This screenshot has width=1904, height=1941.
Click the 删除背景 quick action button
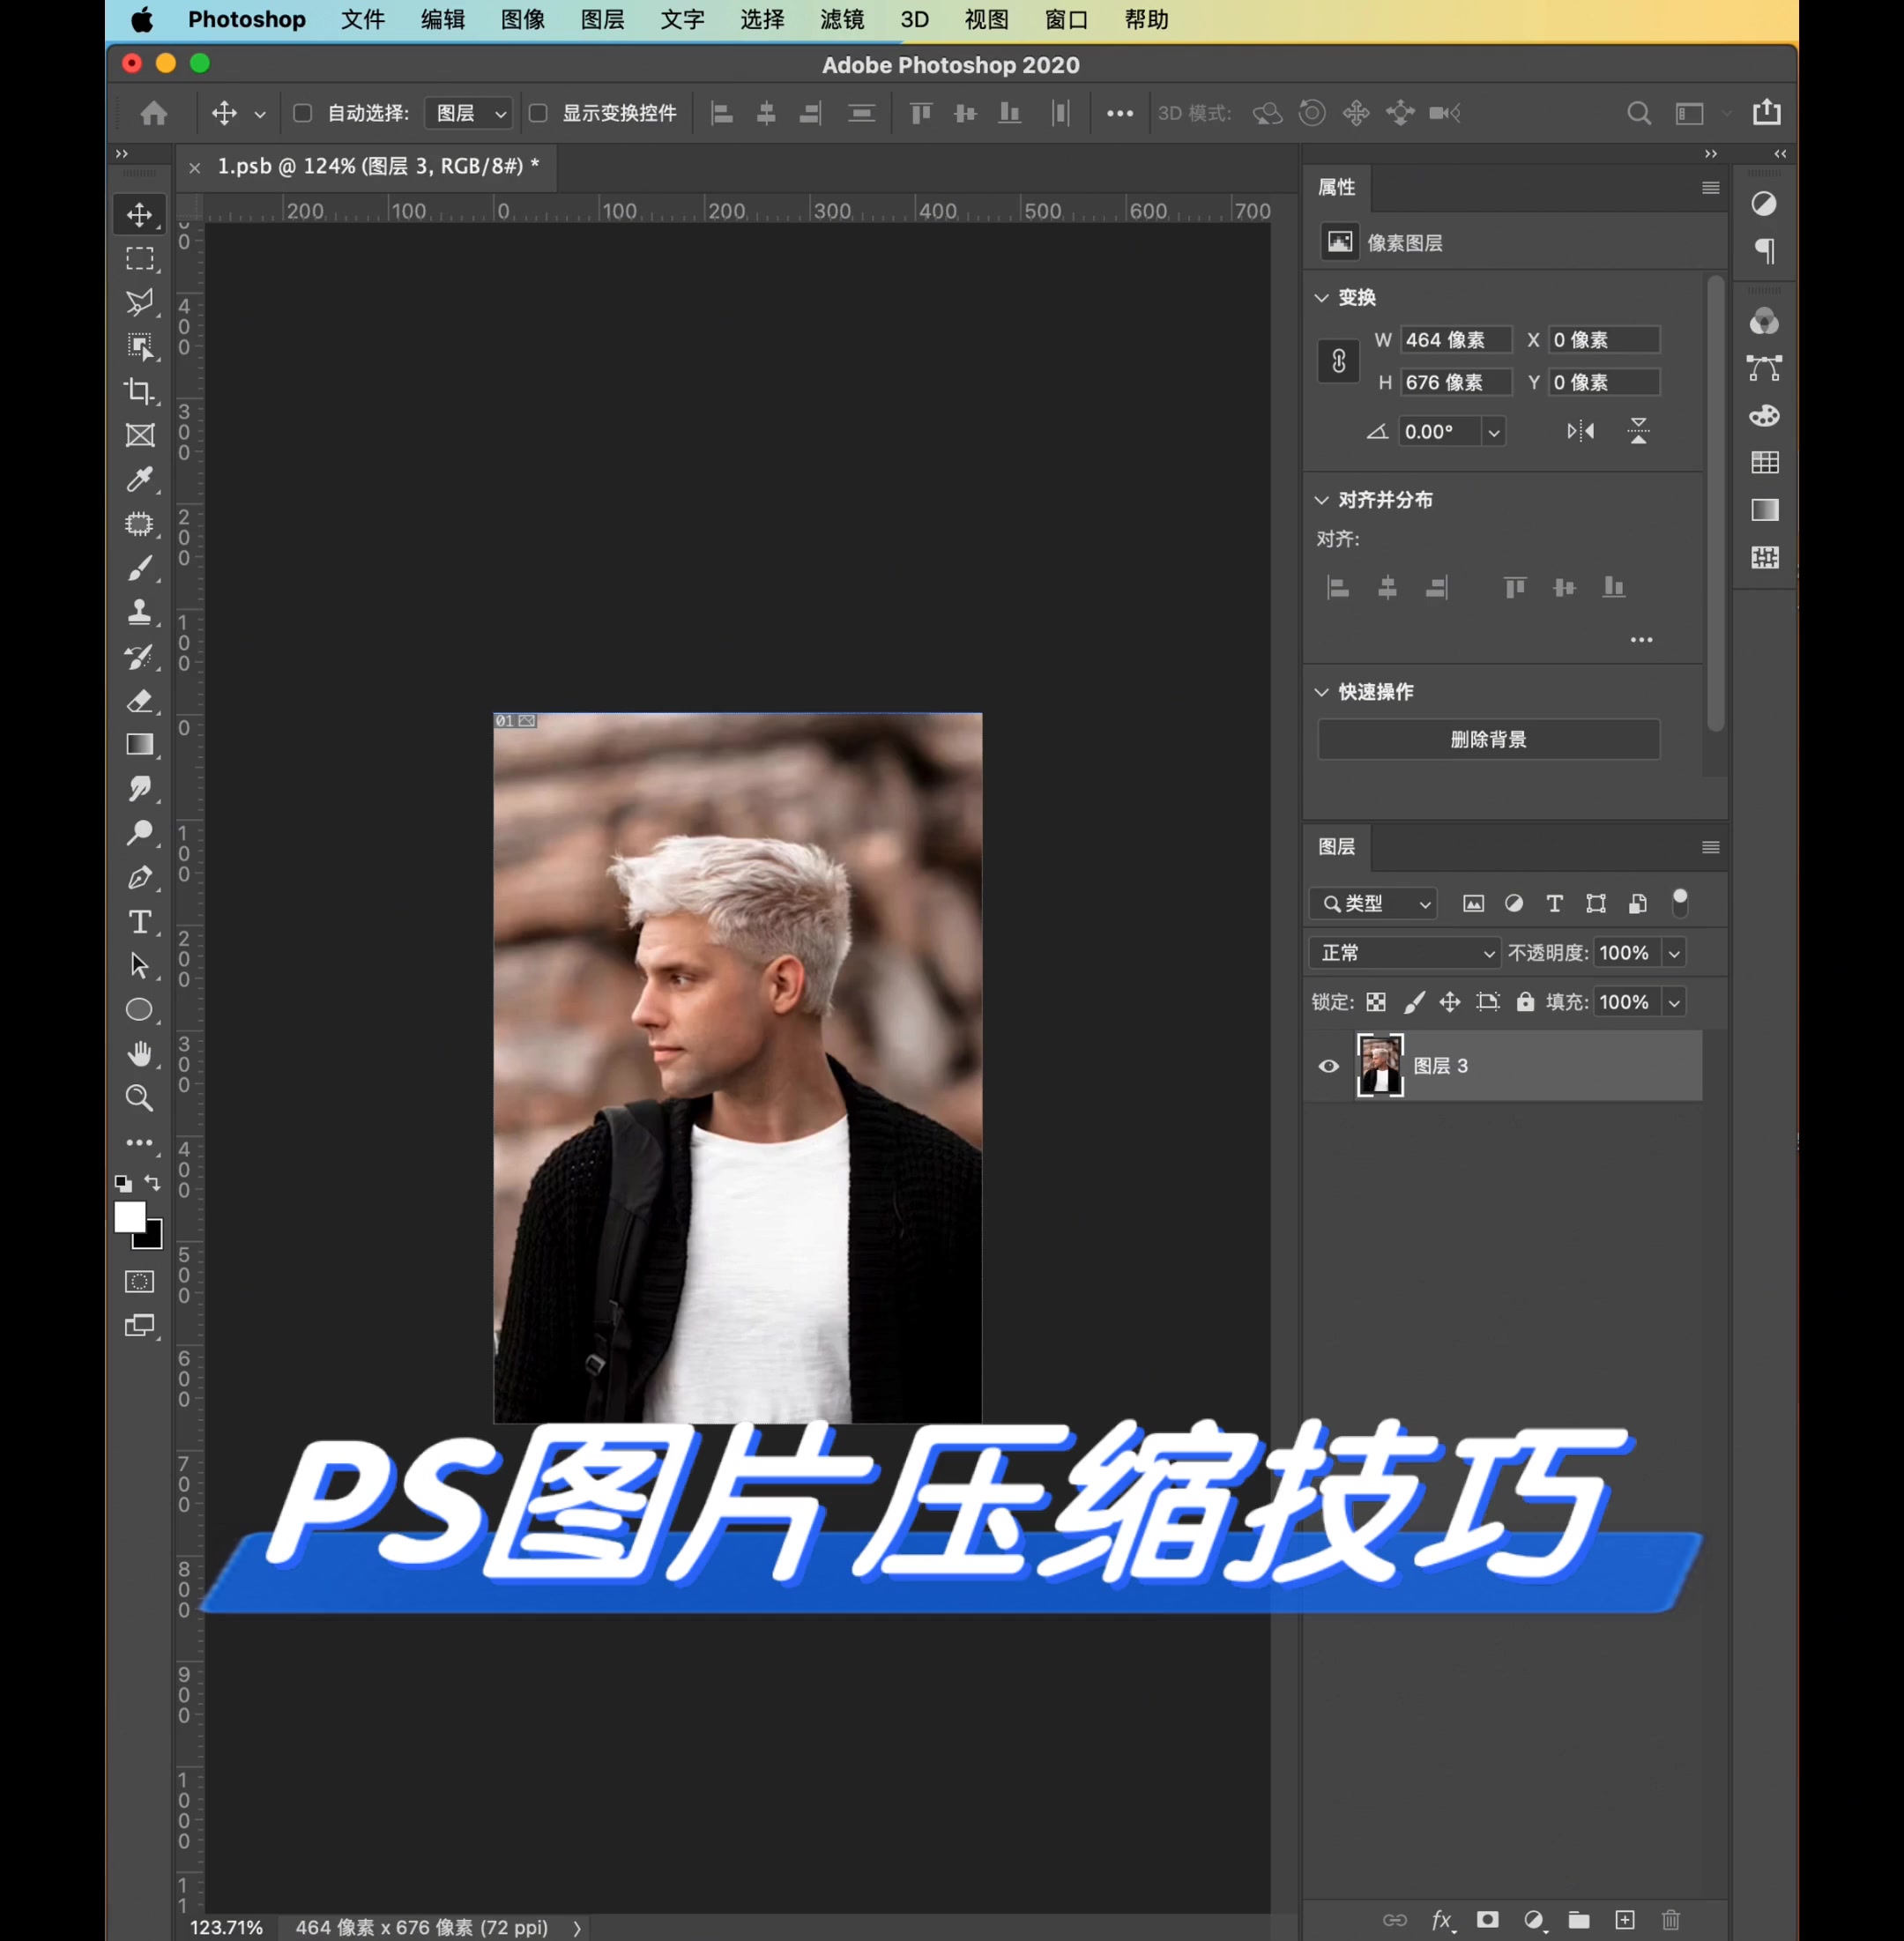point(1488,739)
